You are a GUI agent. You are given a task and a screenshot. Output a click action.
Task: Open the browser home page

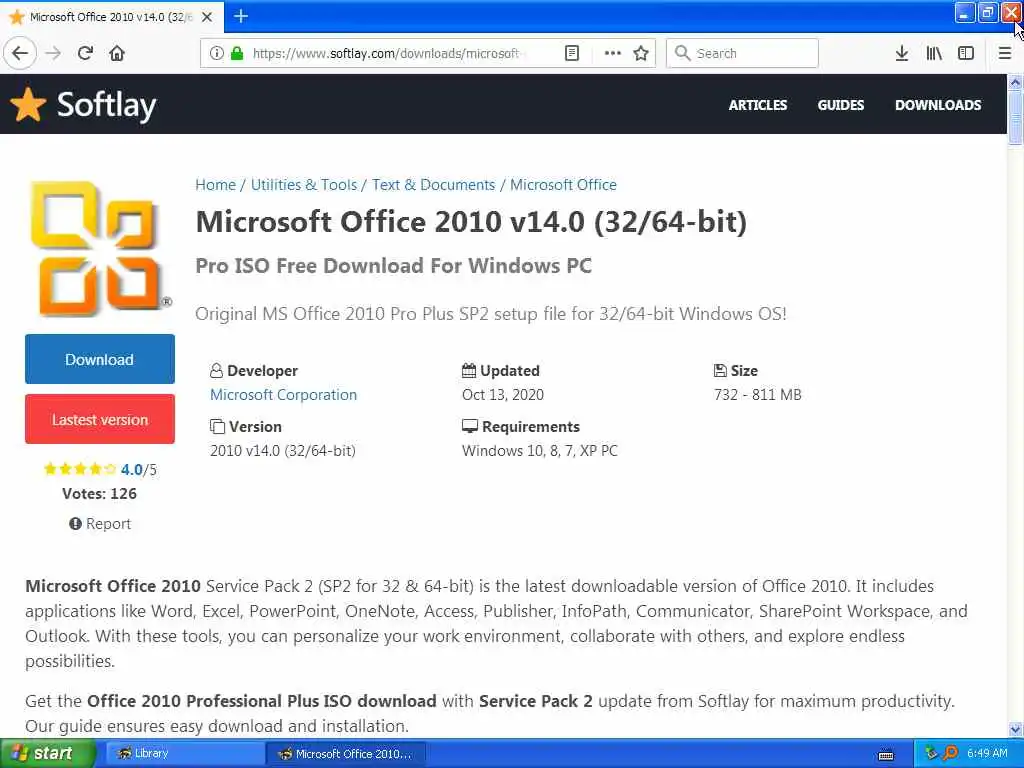click(117, 53)
